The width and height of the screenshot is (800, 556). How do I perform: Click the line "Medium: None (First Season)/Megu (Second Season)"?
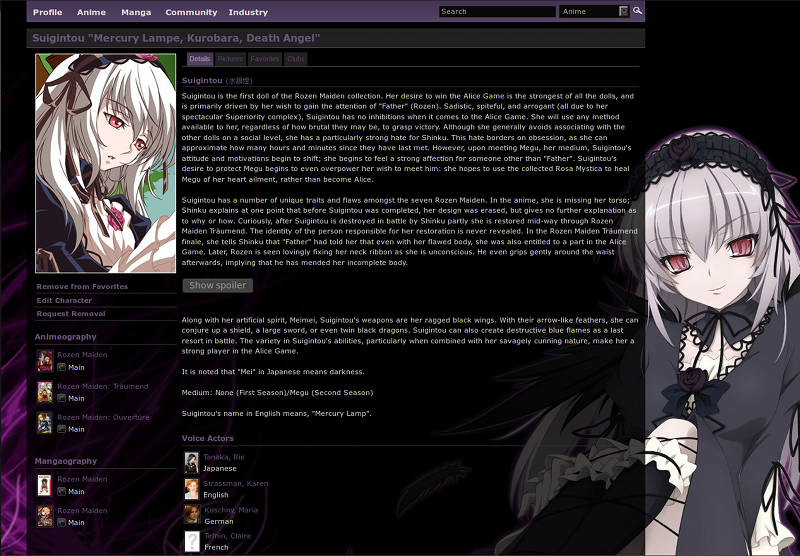pyautogui.click(x=278, y=392)
